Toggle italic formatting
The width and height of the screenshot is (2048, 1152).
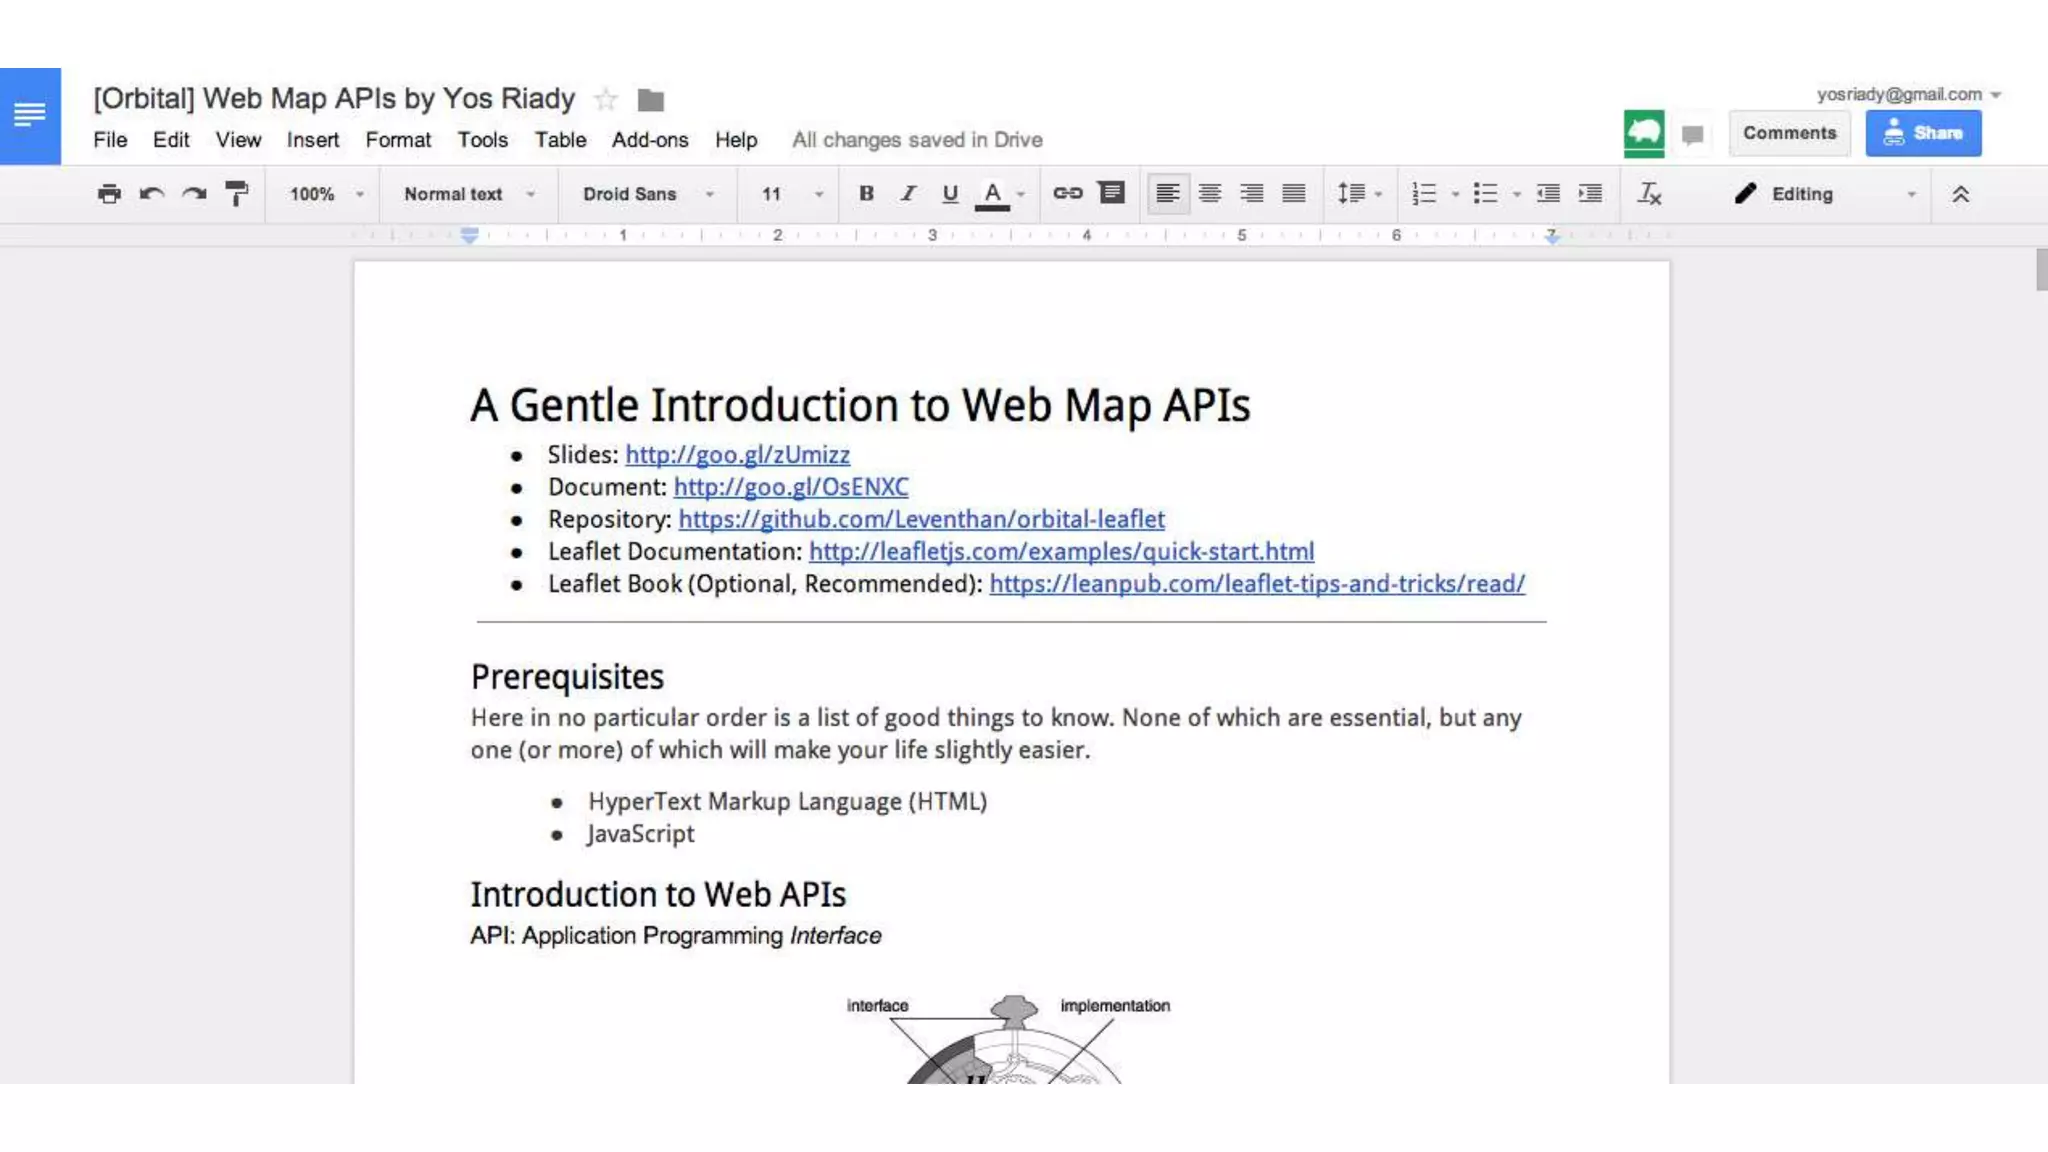pyautogui.click(x=908, y=194)
